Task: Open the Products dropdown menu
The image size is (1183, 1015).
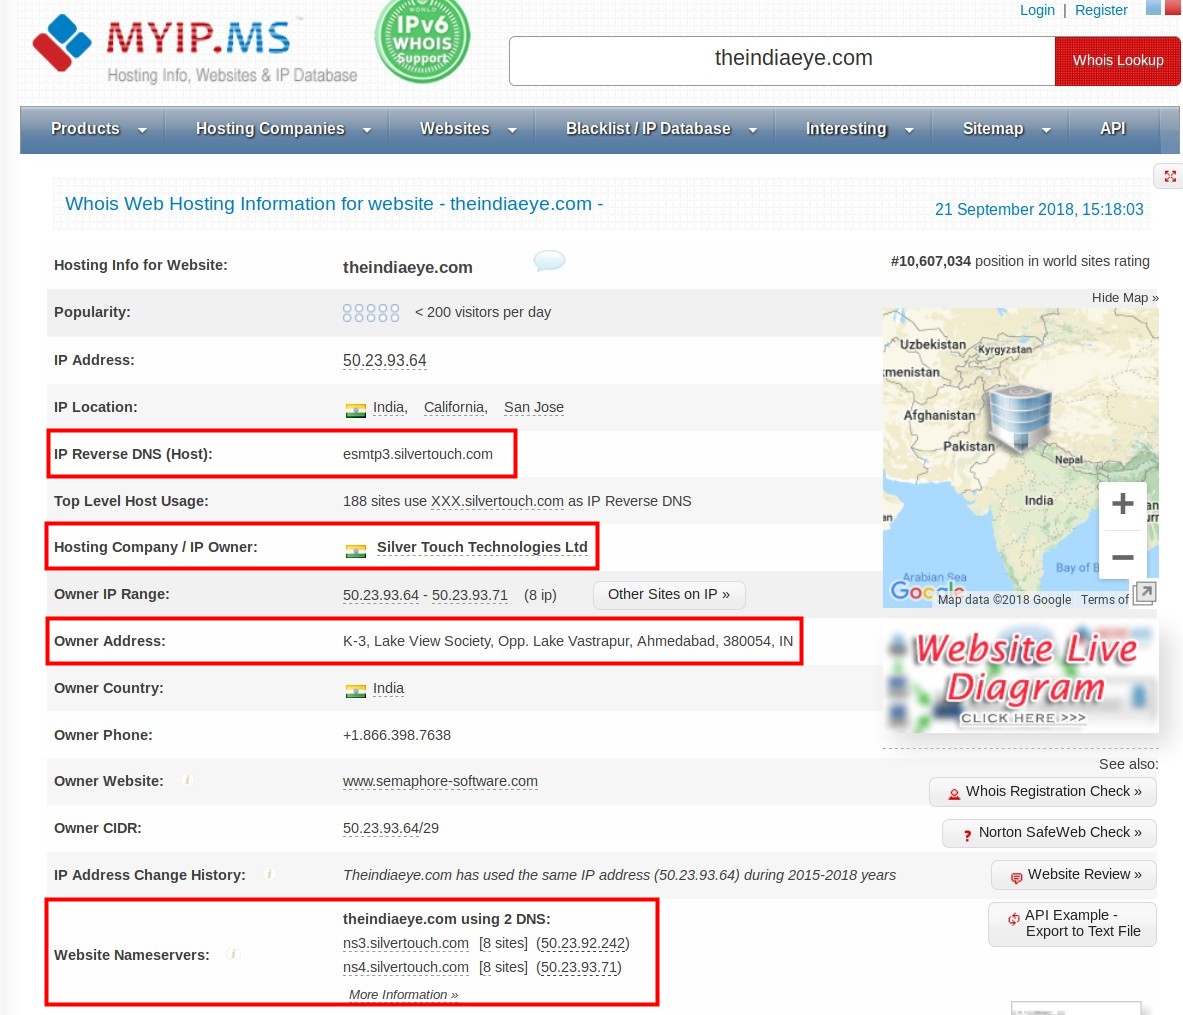Action: tap(98, 129)
